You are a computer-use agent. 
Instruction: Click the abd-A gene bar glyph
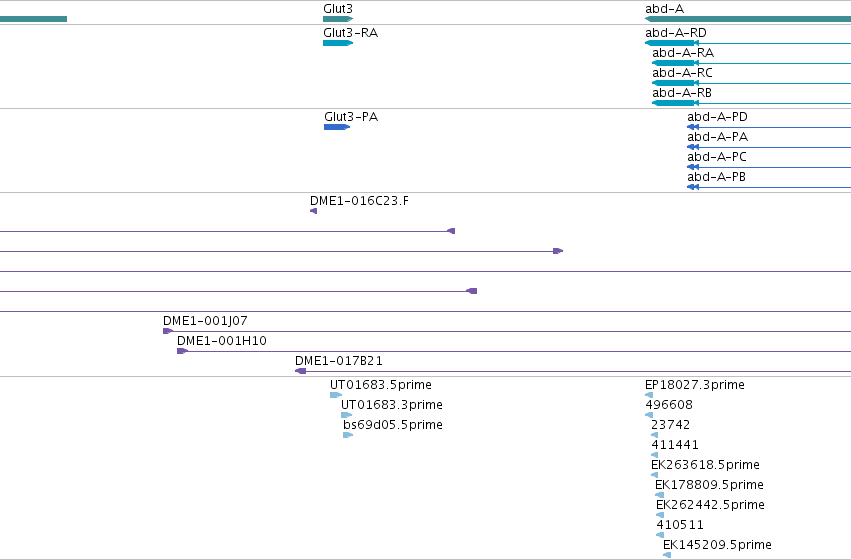748,19
